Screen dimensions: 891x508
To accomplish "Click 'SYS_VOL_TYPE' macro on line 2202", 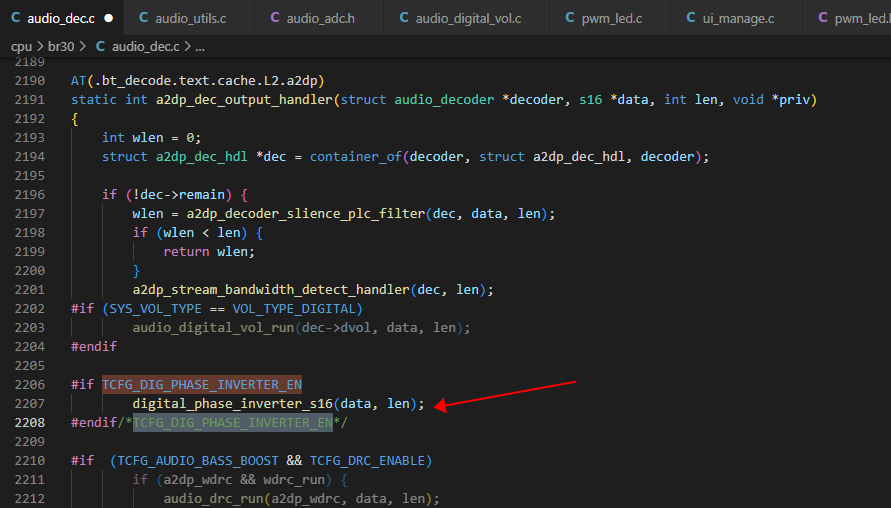I will click(x=155, y=309).
